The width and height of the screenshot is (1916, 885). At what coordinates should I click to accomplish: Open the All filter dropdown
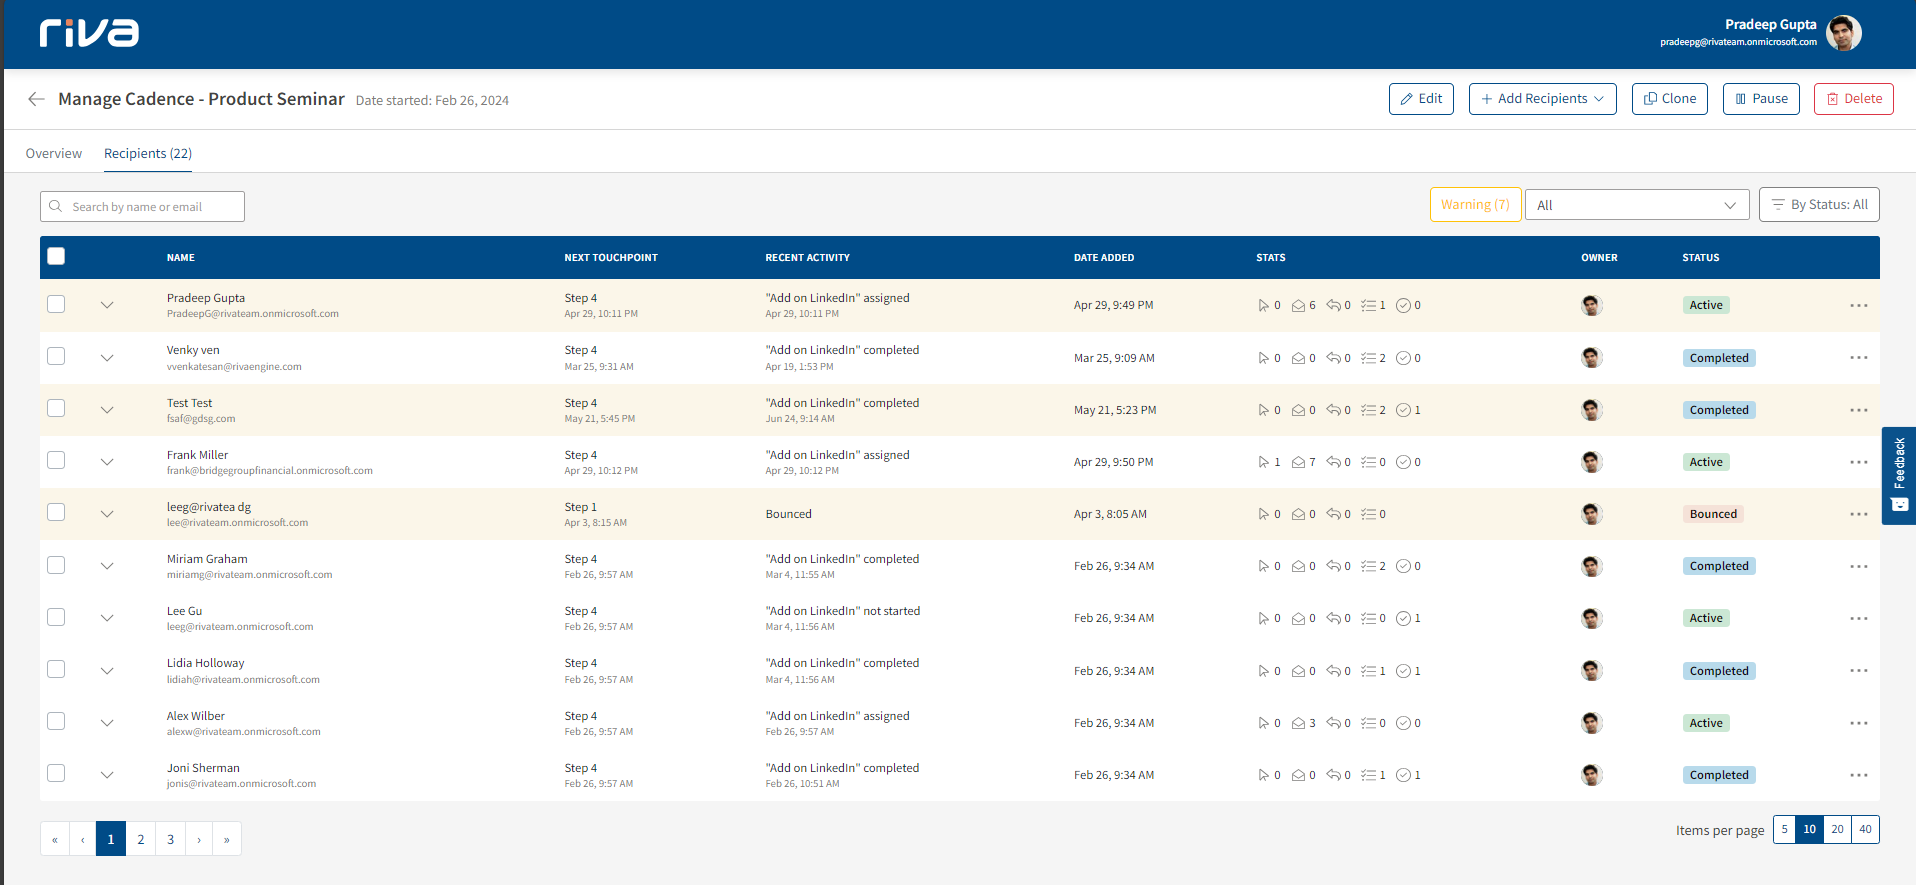click(x=1636, y=205)
